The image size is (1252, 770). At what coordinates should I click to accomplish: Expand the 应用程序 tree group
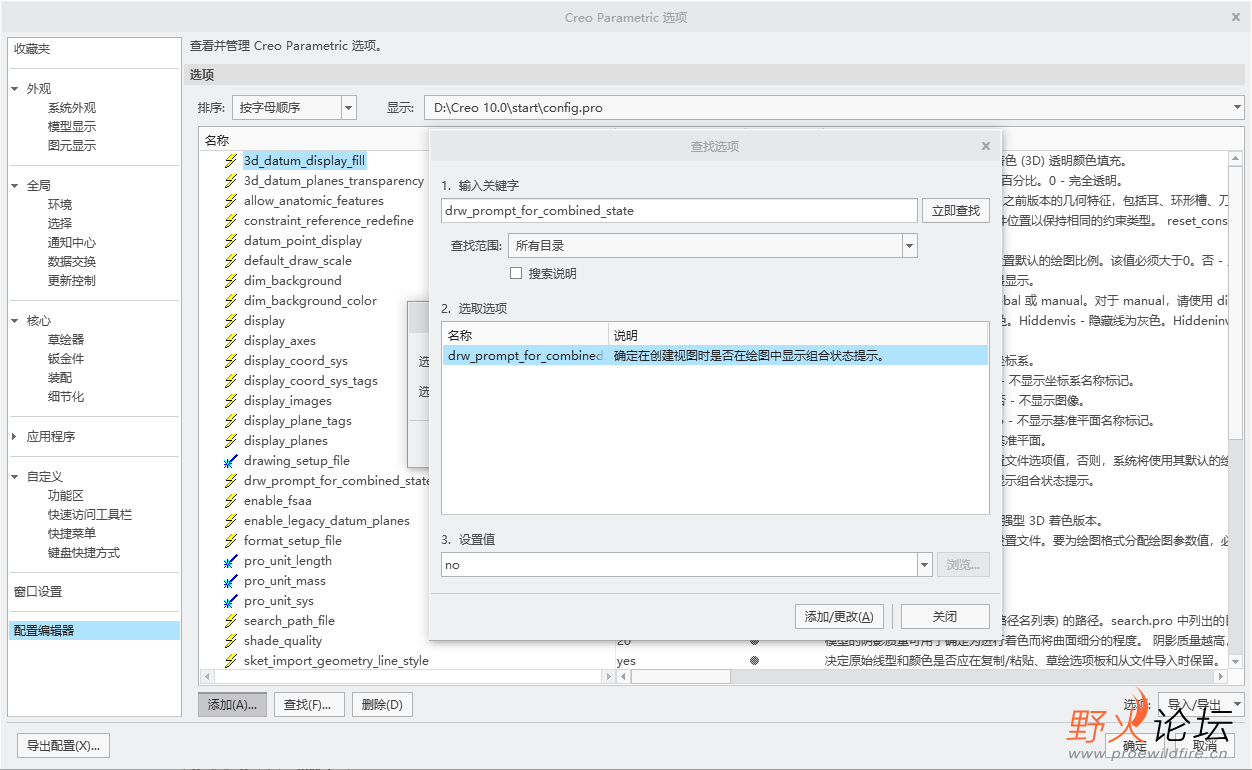15,437
